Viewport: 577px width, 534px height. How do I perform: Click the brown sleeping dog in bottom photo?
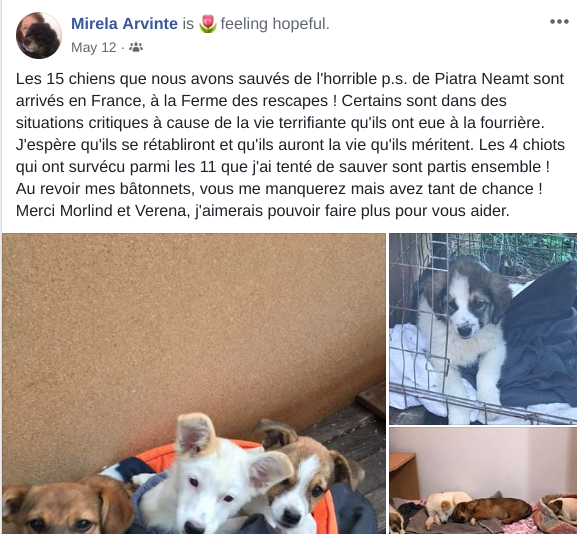491,510
